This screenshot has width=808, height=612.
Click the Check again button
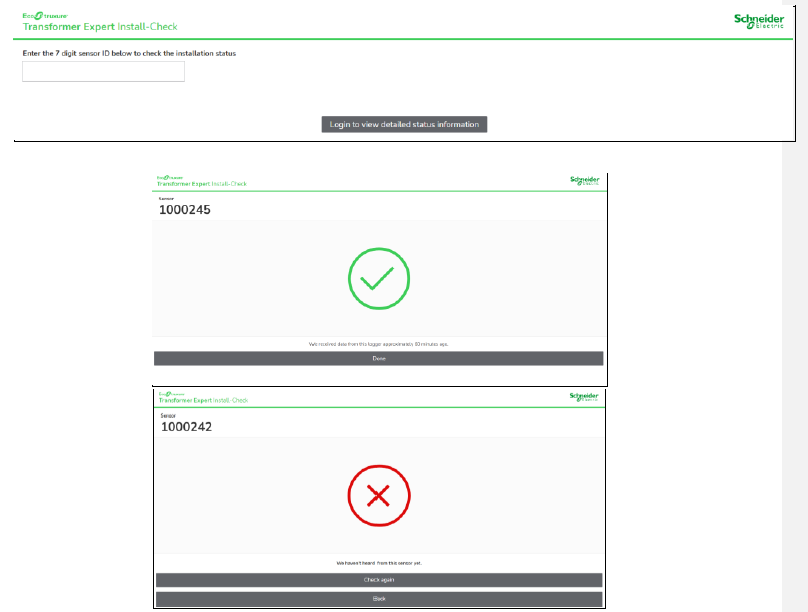[x=379, y=580]
